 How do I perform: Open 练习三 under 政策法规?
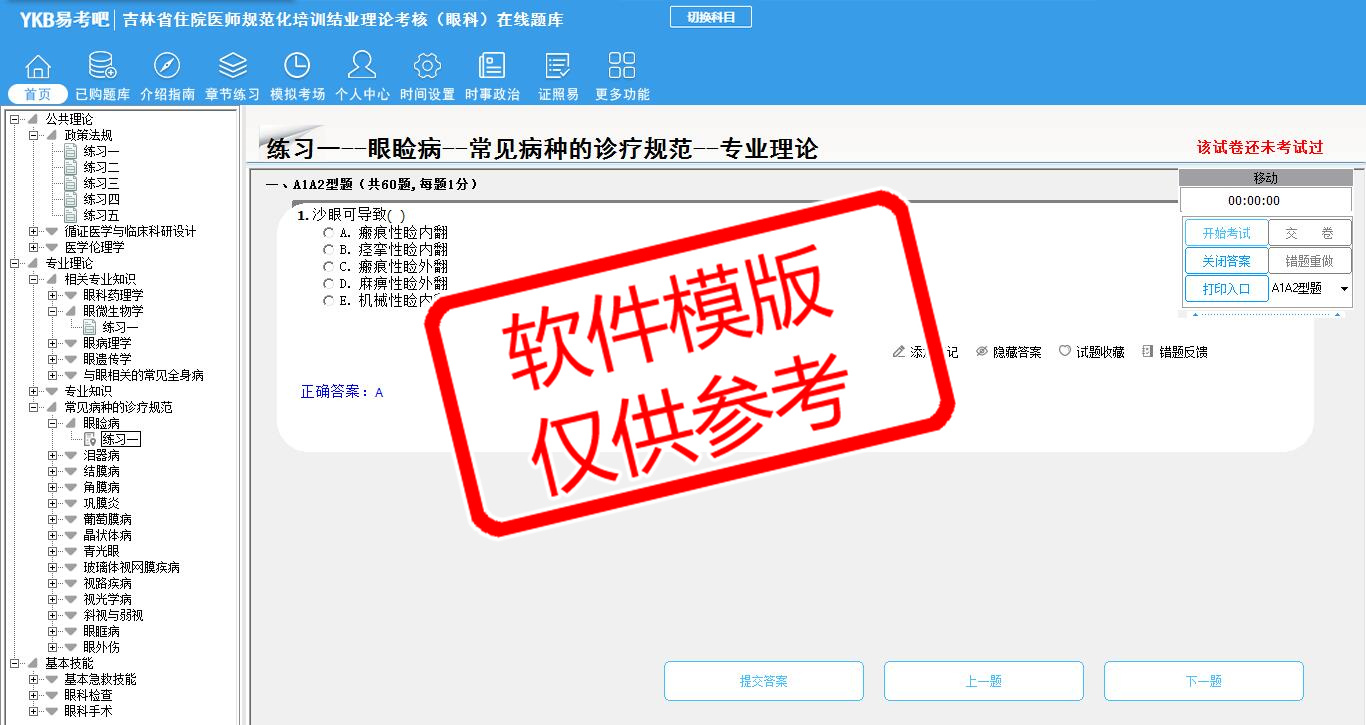coord(100,183)
